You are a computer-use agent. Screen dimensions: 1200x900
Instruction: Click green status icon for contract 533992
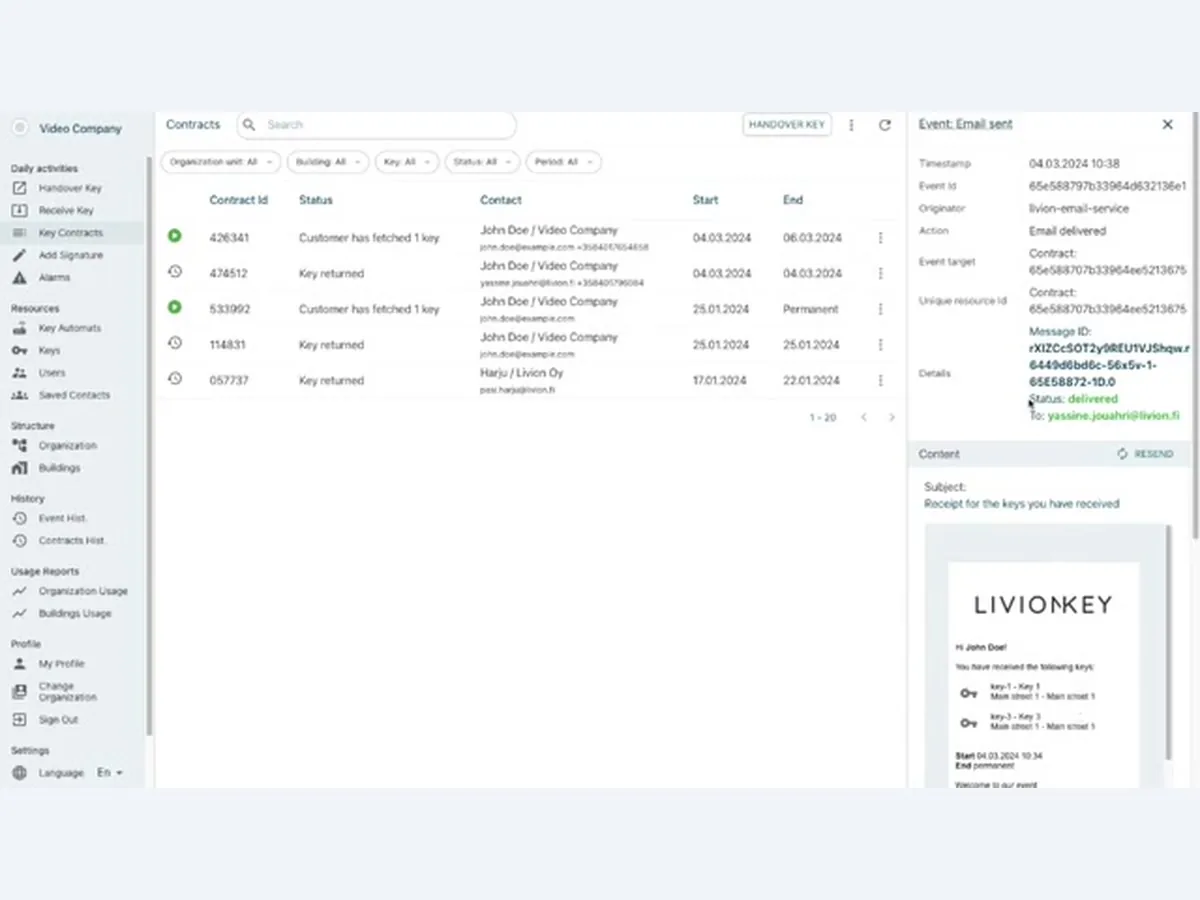click(175, 307)
